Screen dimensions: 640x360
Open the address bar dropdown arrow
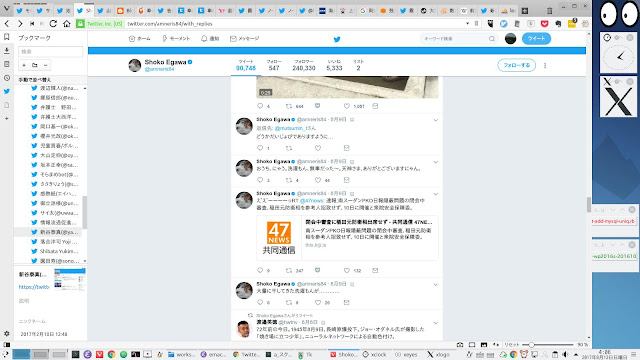pyautogui.click(x=467, y=24)
